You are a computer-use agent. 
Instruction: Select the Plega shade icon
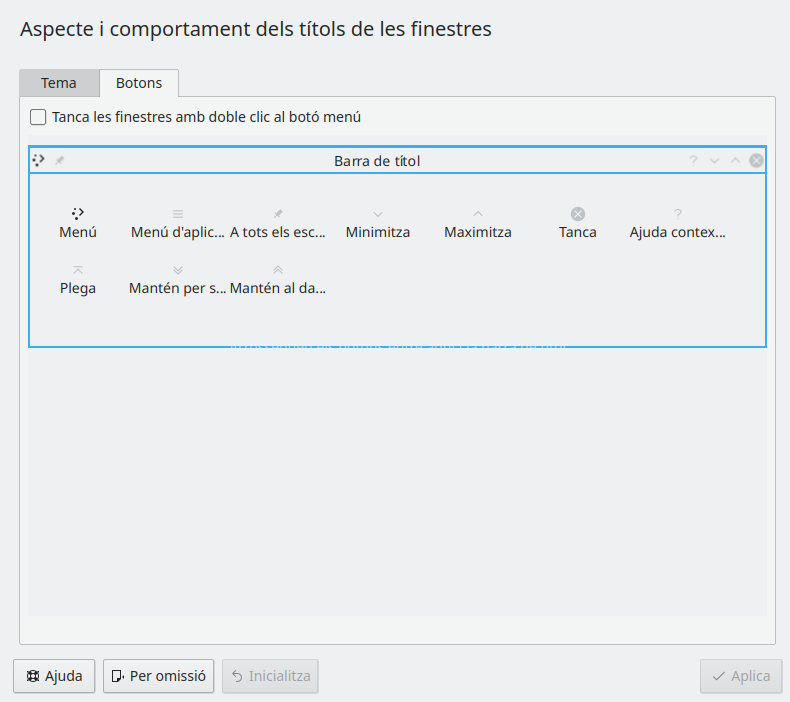[x=78, y=269]
